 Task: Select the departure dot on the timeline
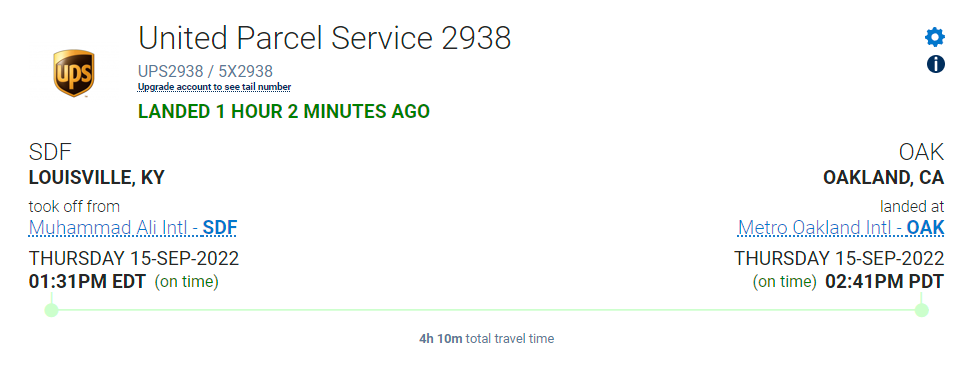click(x=52, y=310)
